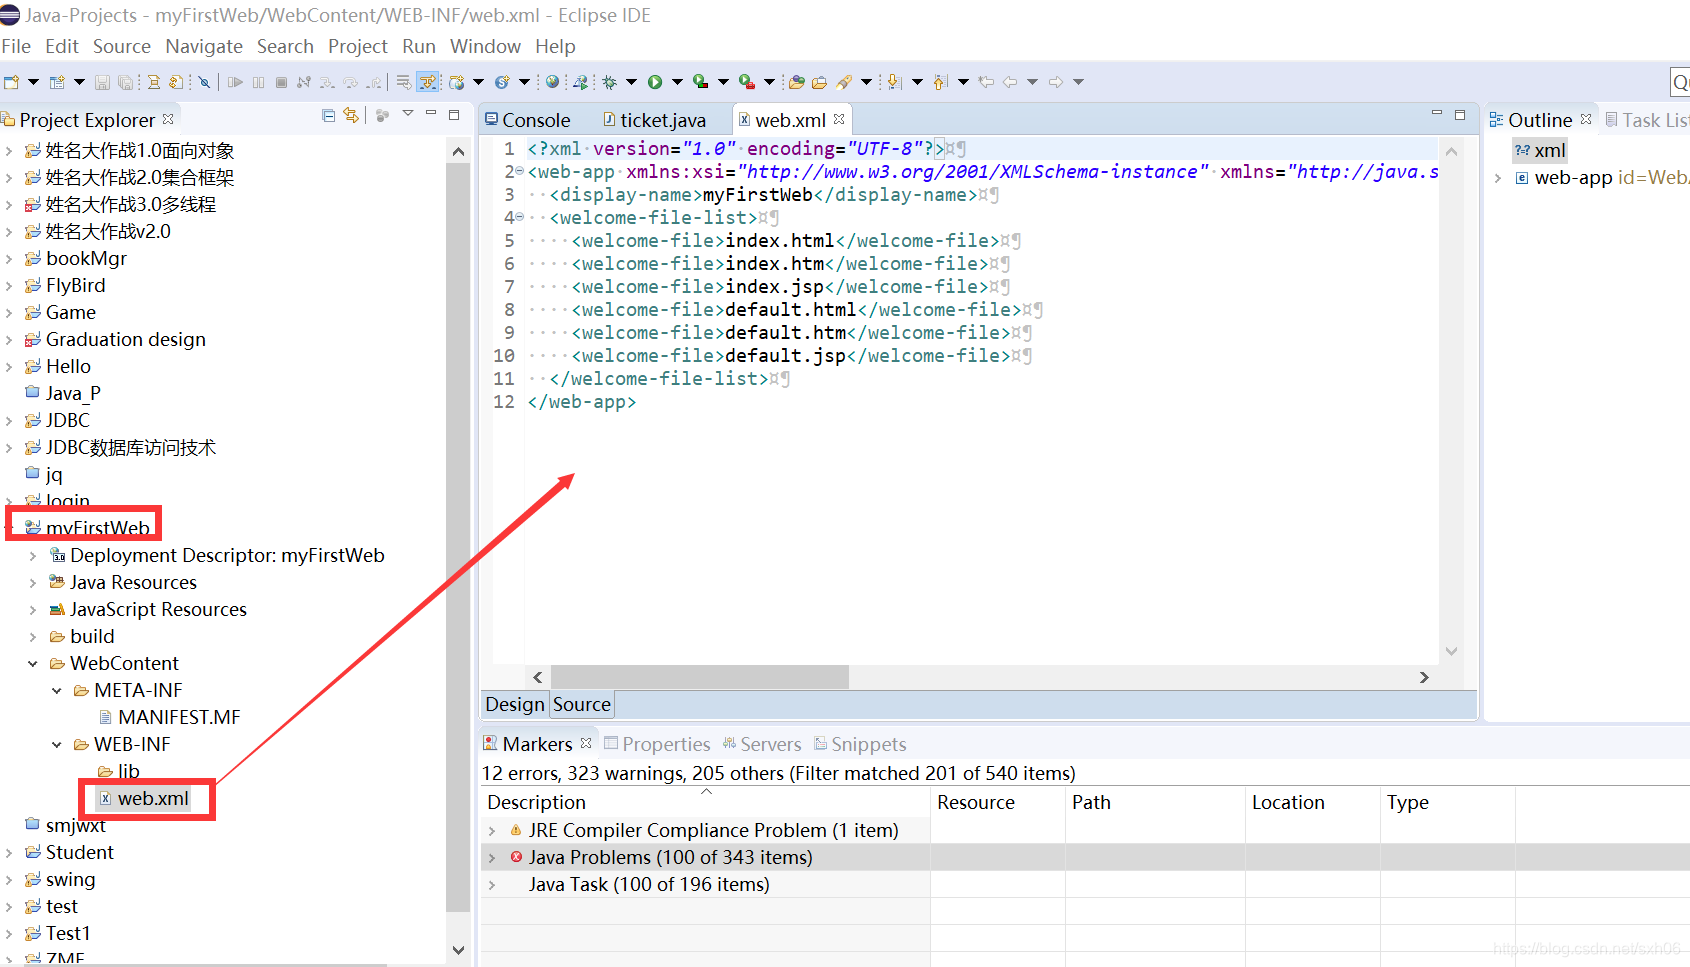Collapse the welcome-file-list fold on line 4
The width and height of the screenshot is (1690, 967).
[x=519, y=217]
